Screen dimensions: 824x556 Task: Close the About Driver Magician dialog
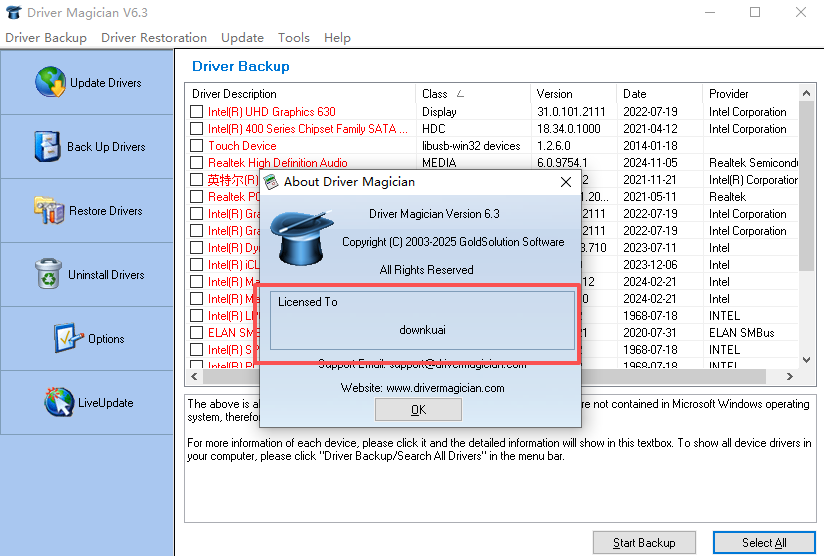(566, 182)
